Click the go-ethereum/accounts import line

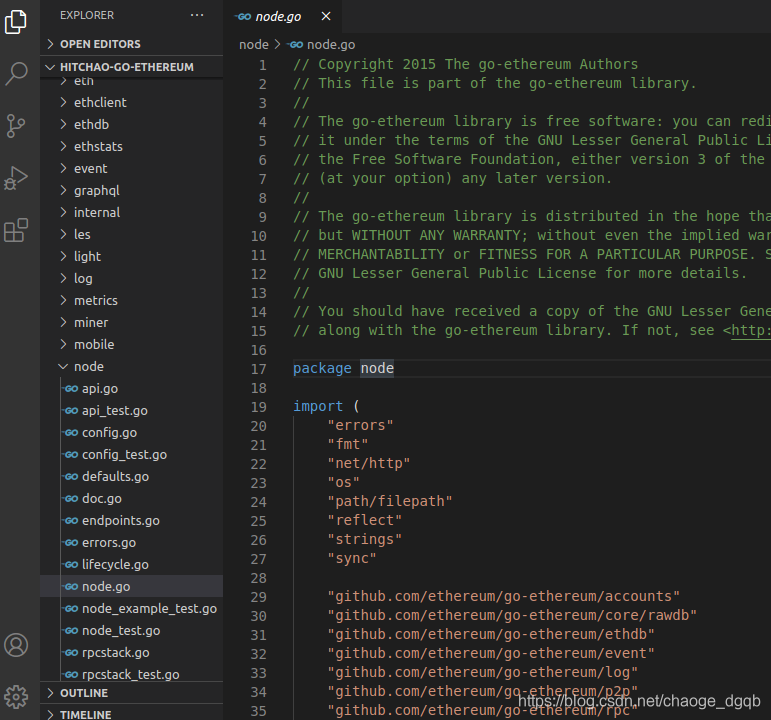[x=504, y=597]
